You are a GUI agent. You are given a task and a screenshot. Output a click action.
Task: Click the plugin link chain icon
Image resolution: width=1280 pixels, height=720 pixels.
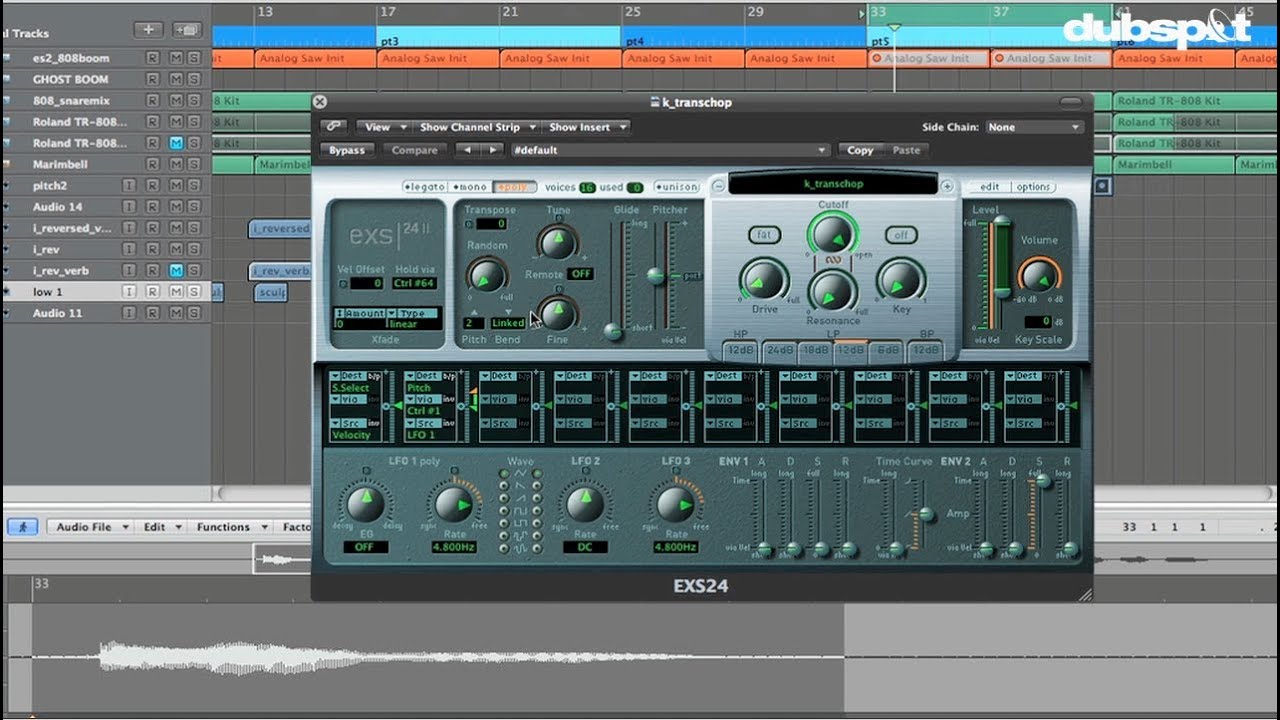tap(333, 127)
